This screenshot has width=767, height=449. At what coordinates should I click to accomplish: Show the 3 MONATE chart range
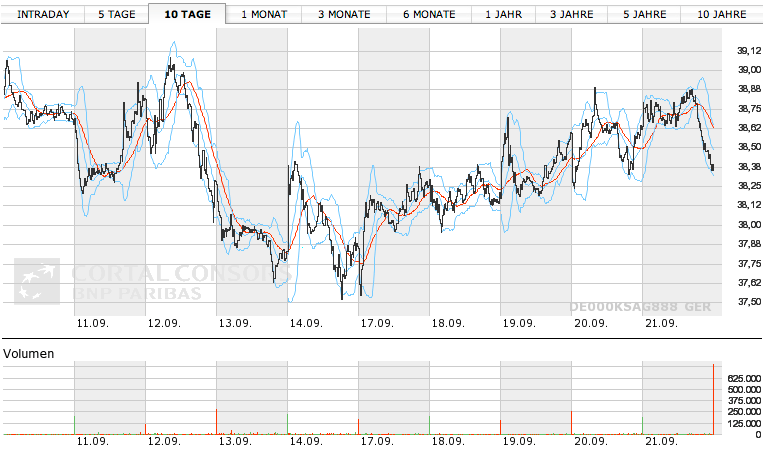coord(343,14)
